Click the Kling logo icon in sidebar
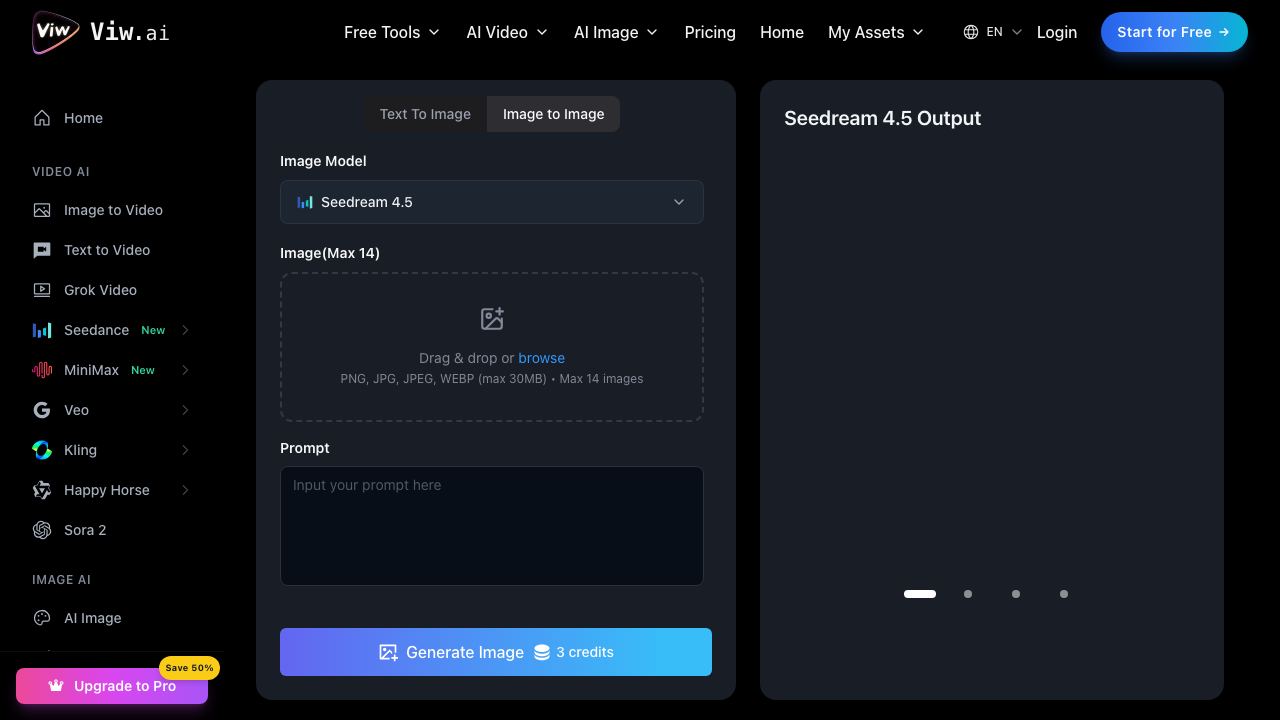Image resolution: width=1280 pixels, height=720 pixels. coord(42,450)
